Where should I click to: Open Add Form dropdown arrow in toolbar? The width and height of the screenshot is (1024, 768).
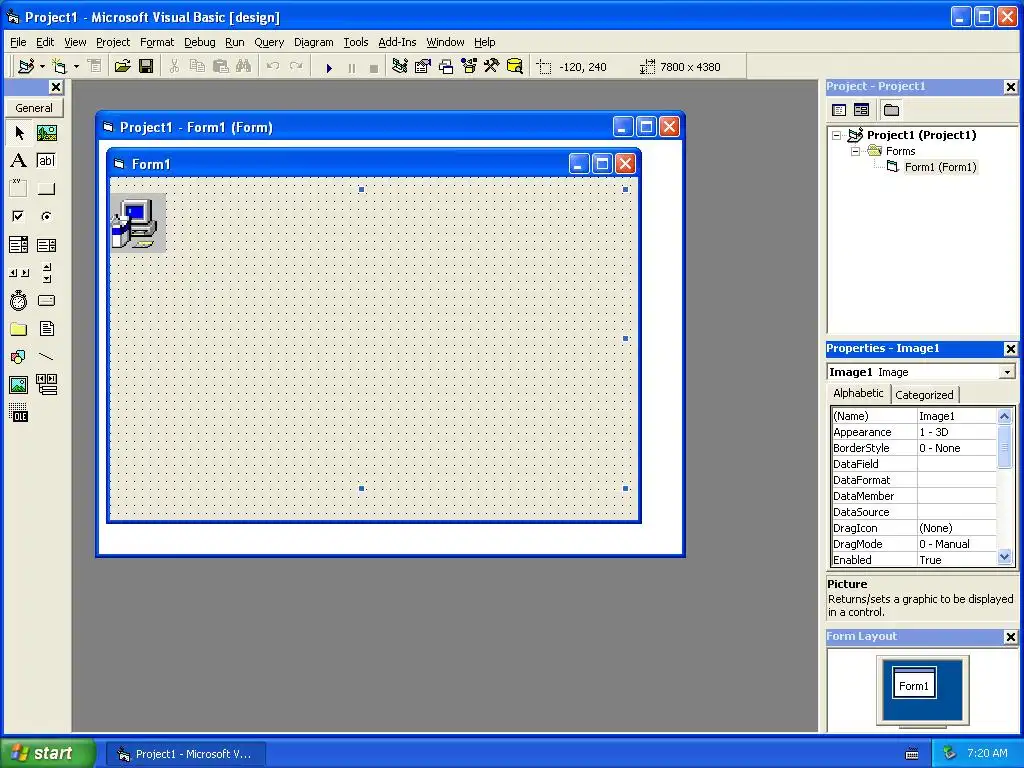tap(76, 67)
